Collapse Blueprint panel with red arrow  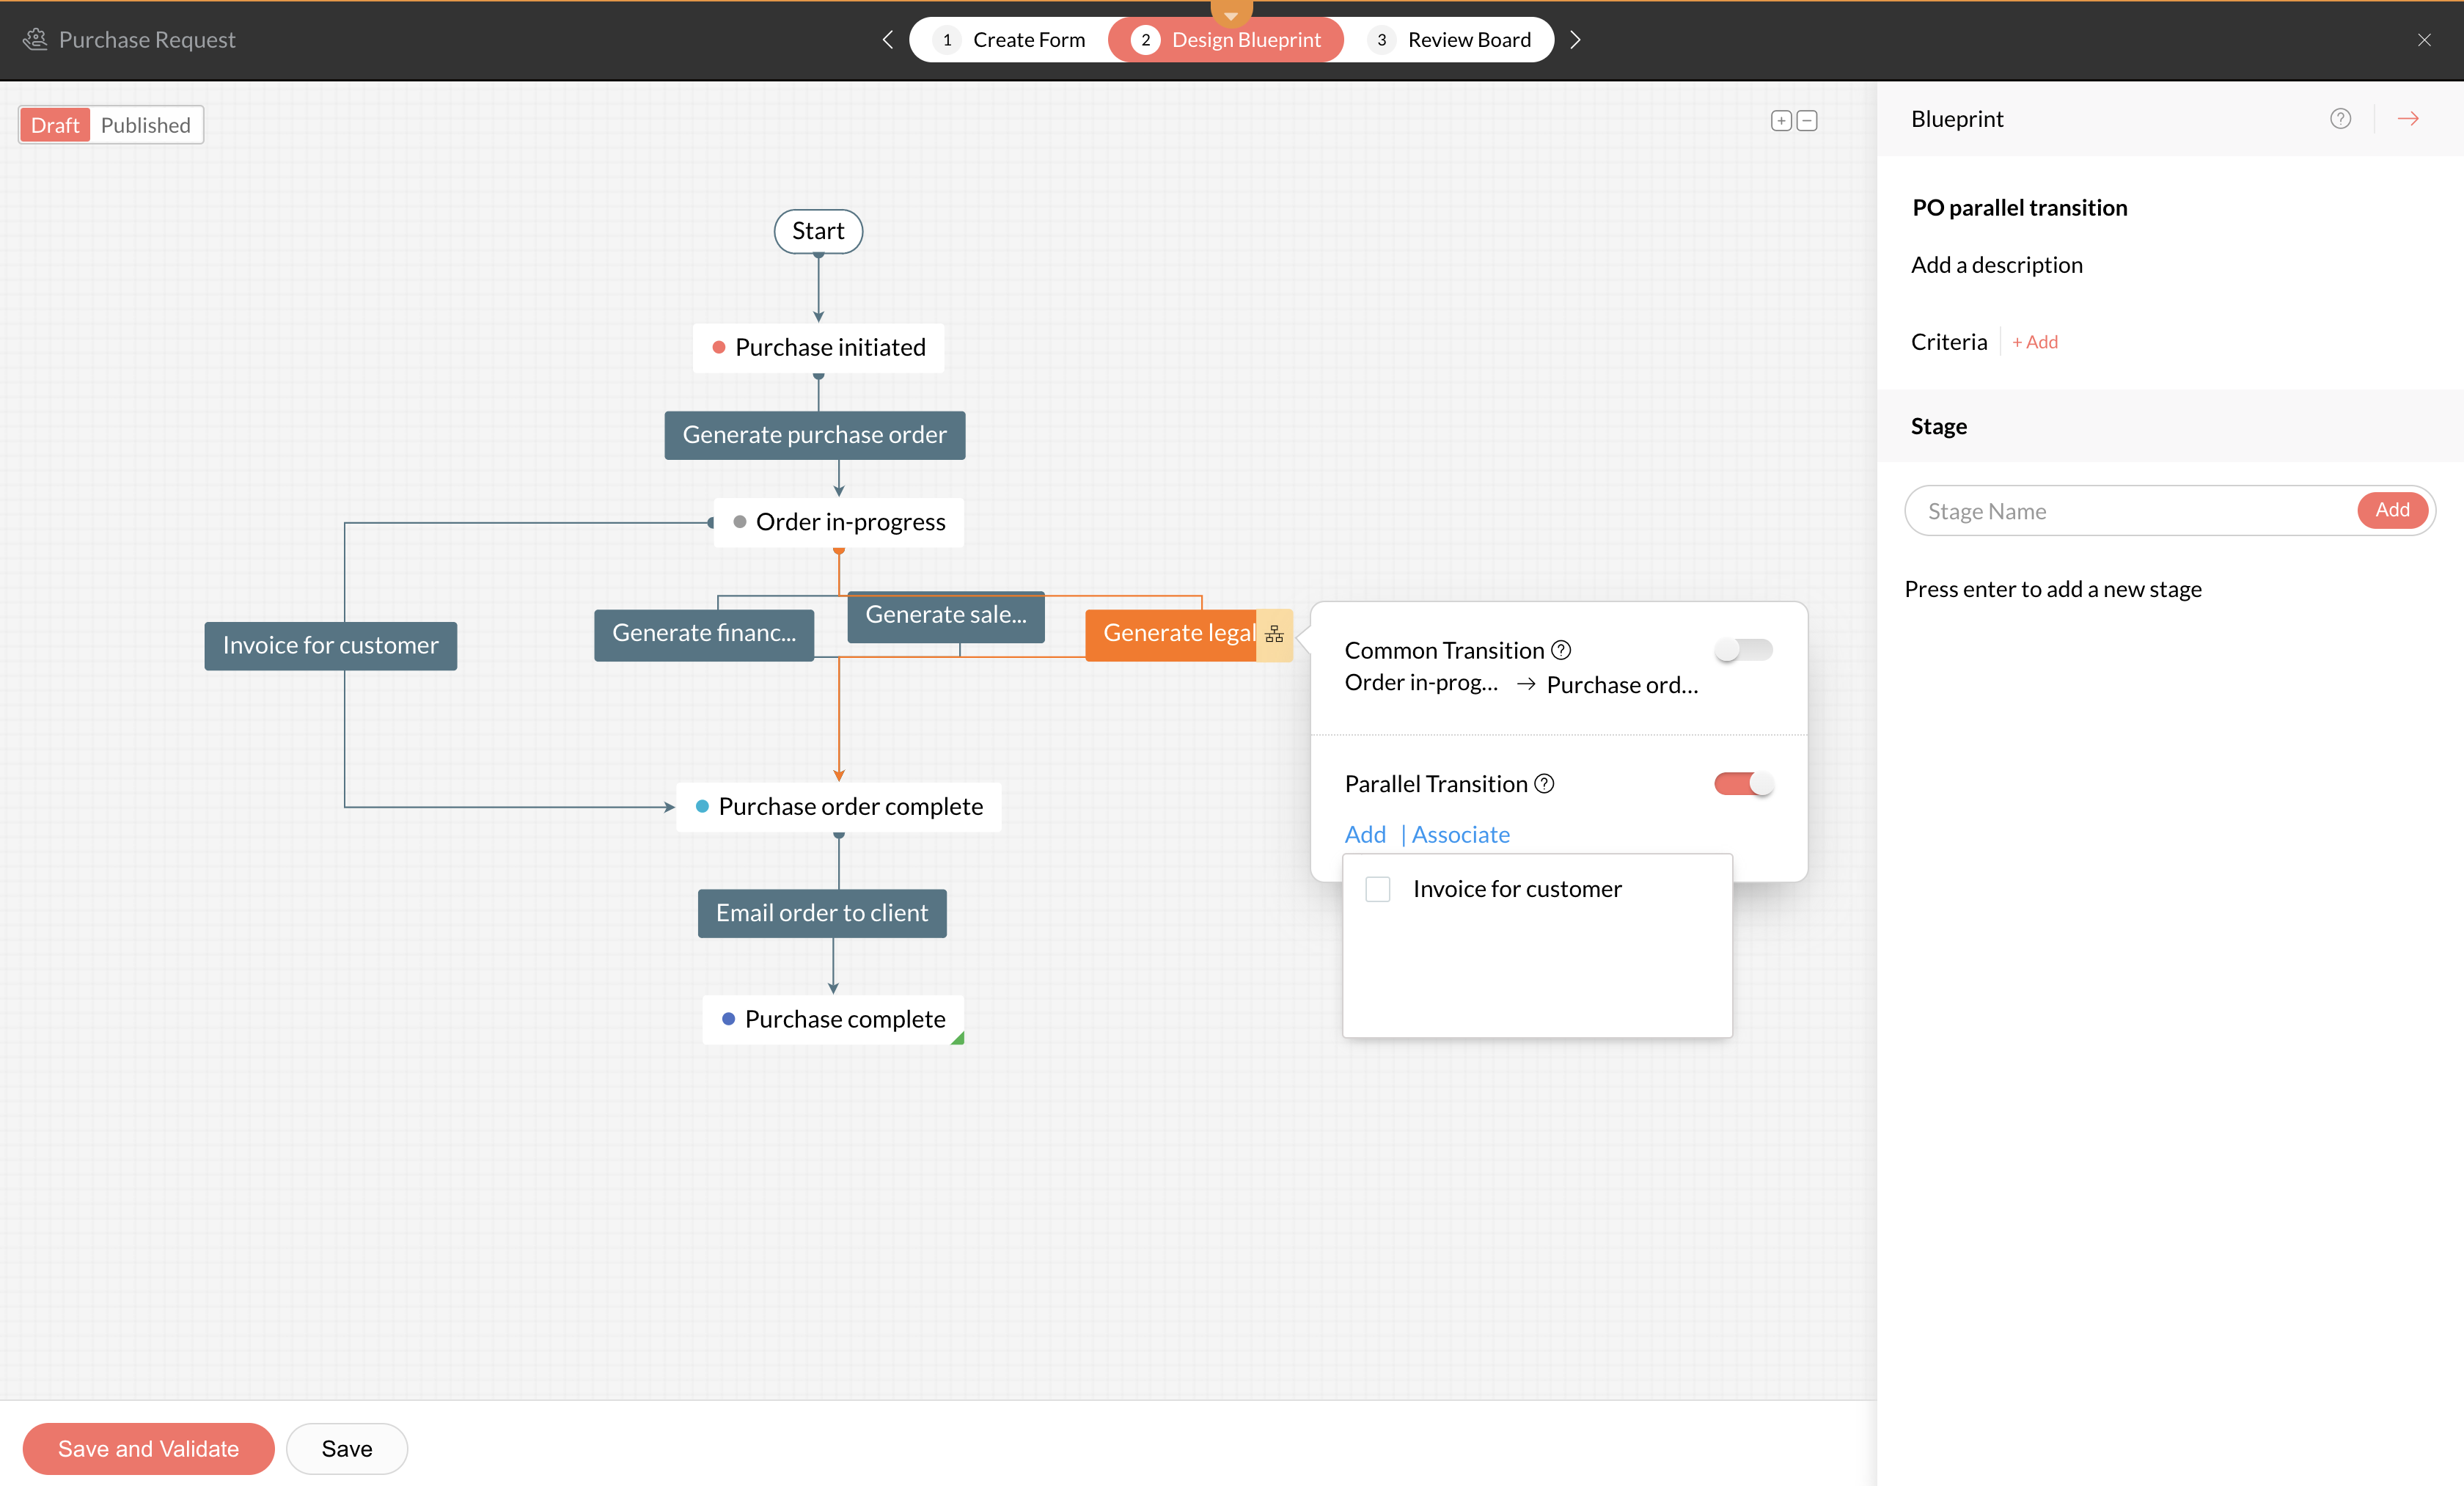click(2408, 119)
